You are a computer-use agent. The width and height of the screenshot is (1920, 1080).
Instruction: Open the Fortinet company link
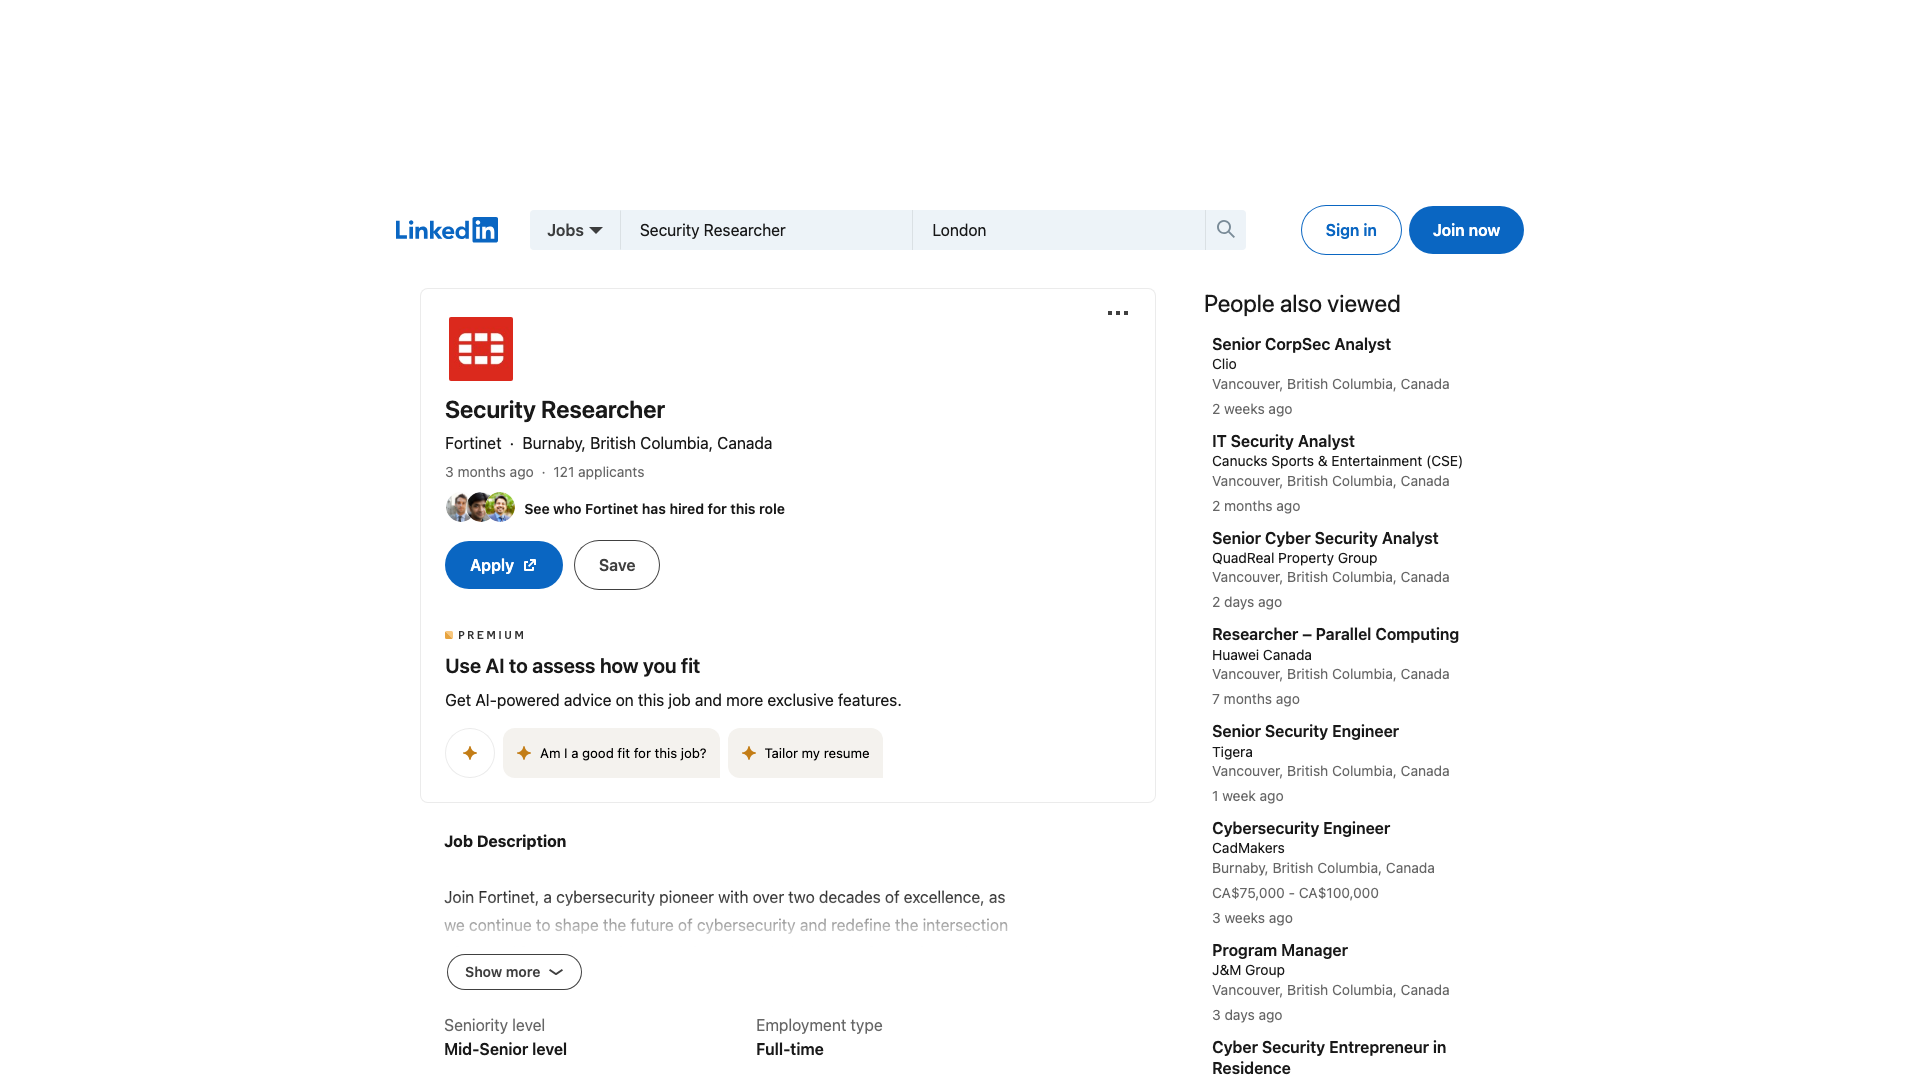(x=473, y=443)
